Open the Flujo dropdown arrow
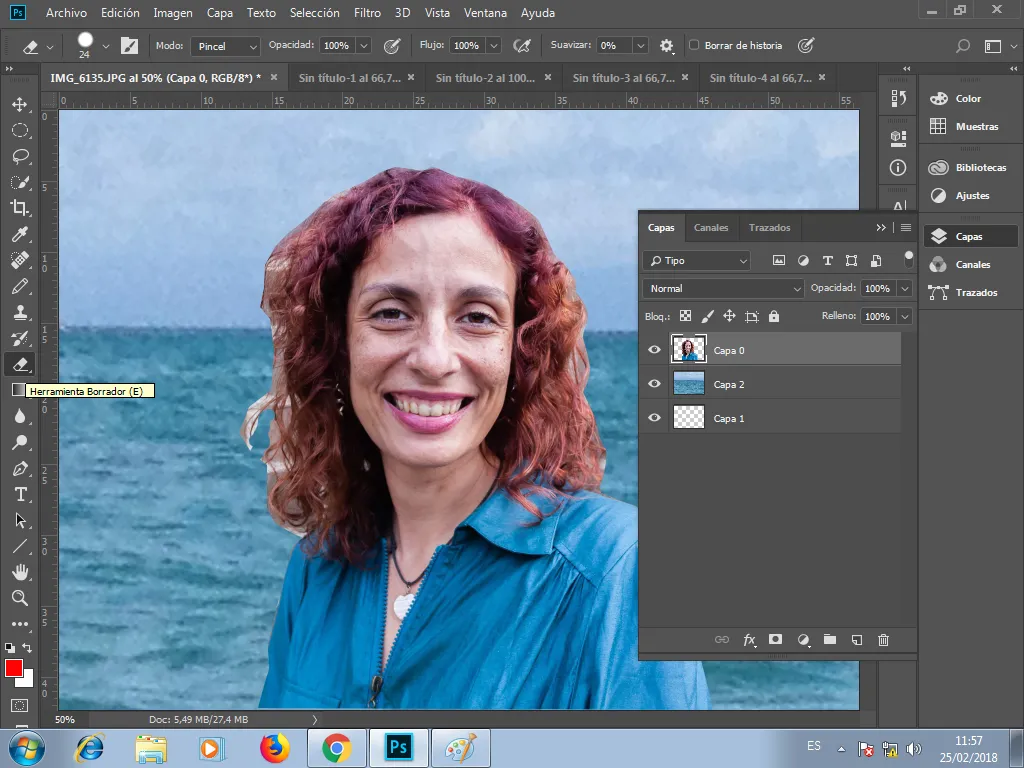 (494, 46)
